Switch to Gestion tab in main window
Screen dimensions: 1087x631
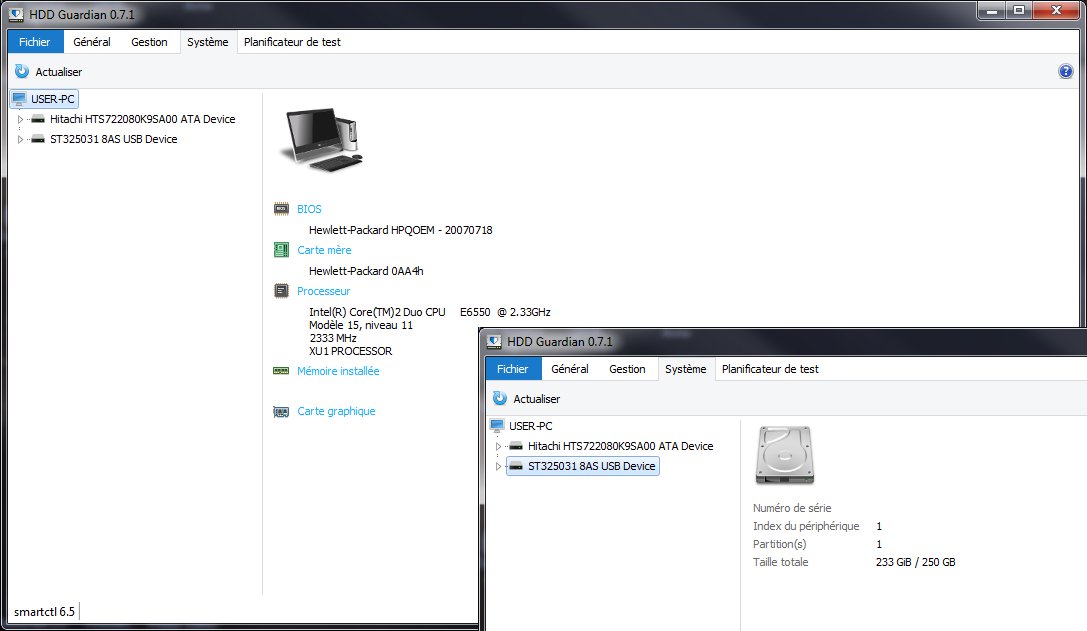click(150, 42)
